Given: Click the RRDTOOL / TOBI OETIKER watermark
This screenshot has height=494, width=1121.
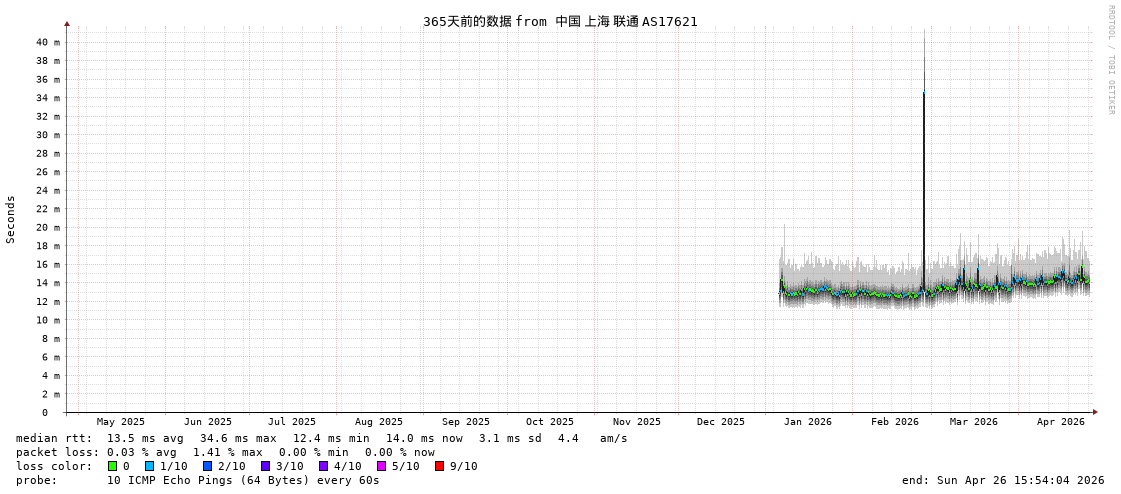Looking at the screenshot, I should point(1110,60).
